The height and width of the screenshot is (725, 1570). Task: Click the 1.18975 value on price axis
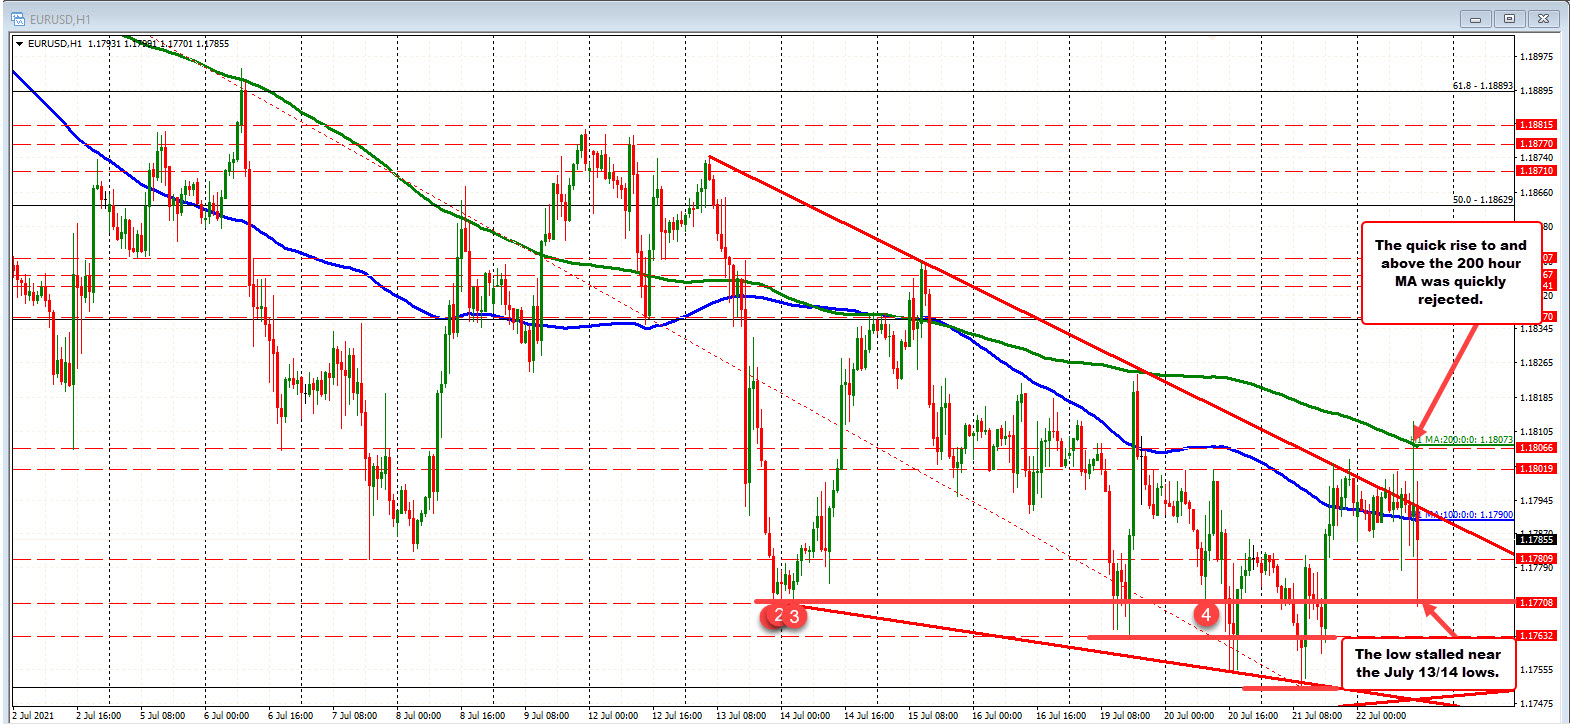pos(1537,57)
